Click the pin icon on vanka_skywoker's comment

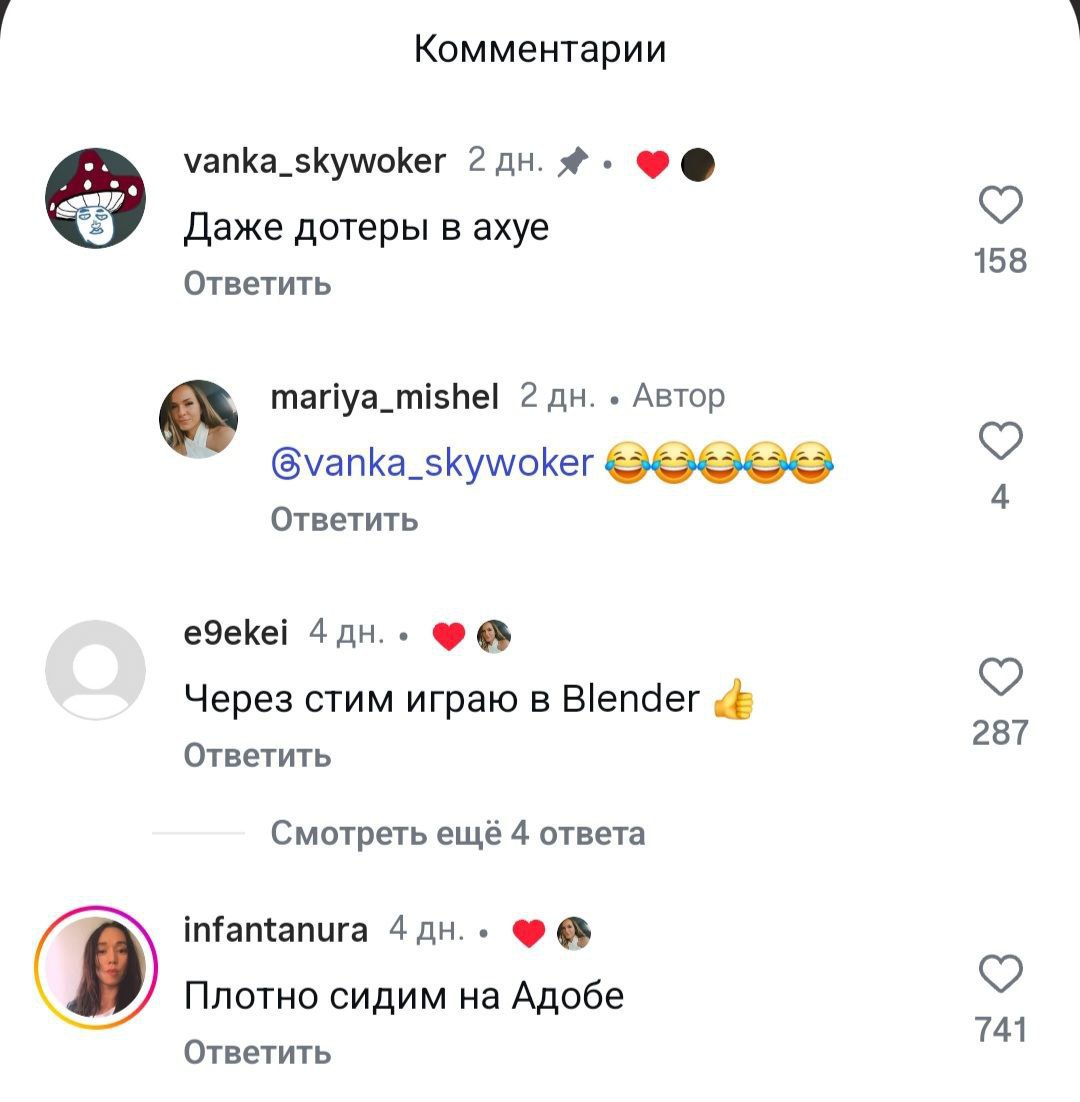coord(573,162)
